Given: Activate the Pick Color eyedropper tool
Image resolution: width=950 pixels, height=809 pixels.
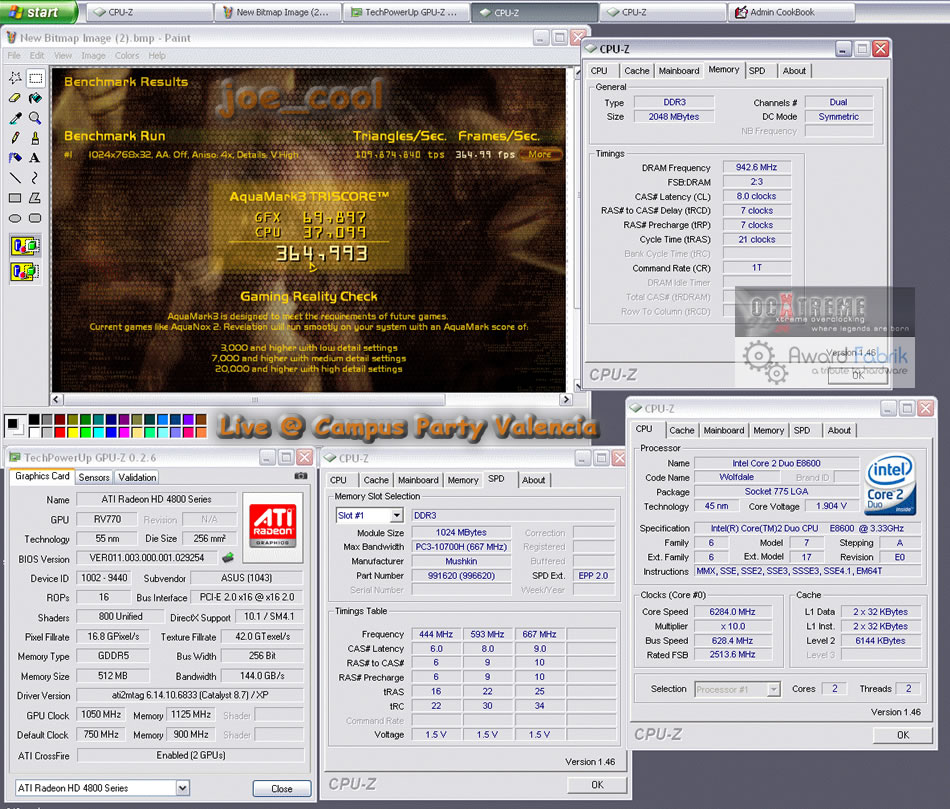Looking at the screenshot, I should (x=15, y=118).
